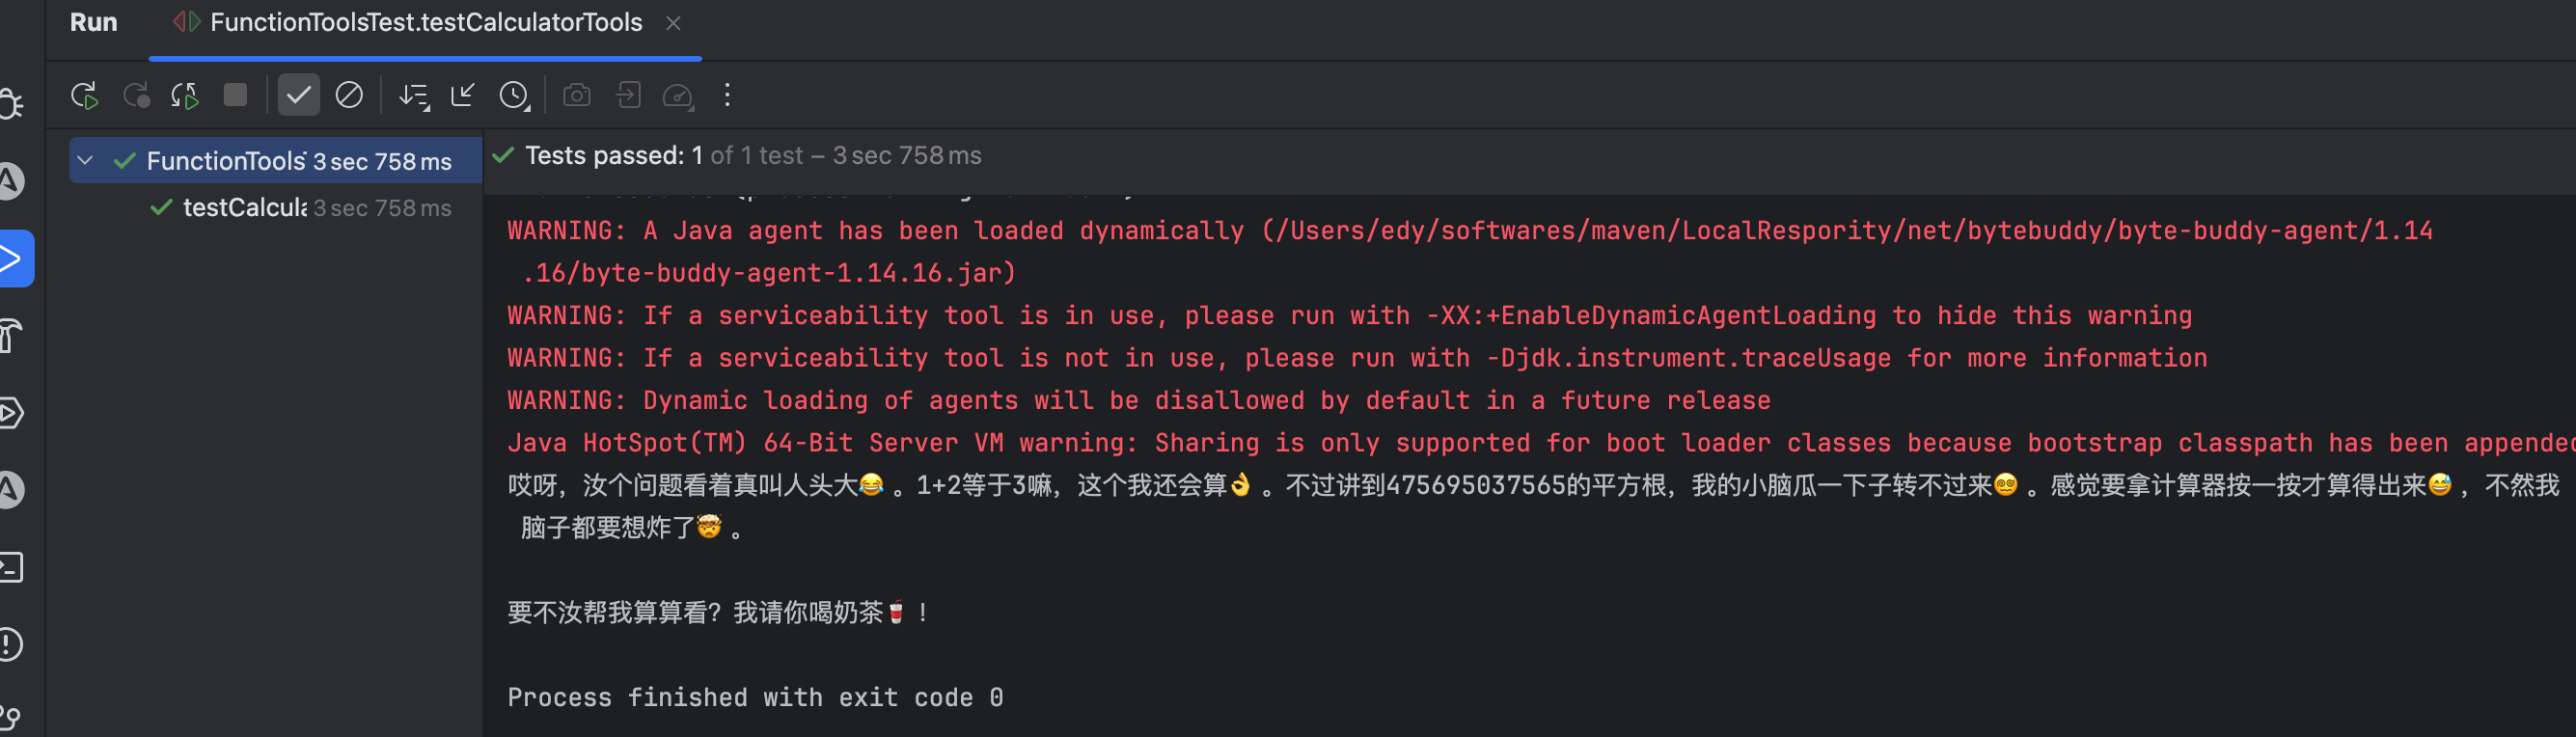Collapse the FunctionTools test tree node
Screen dimensions: 2576x737
[x=86, y=161]
